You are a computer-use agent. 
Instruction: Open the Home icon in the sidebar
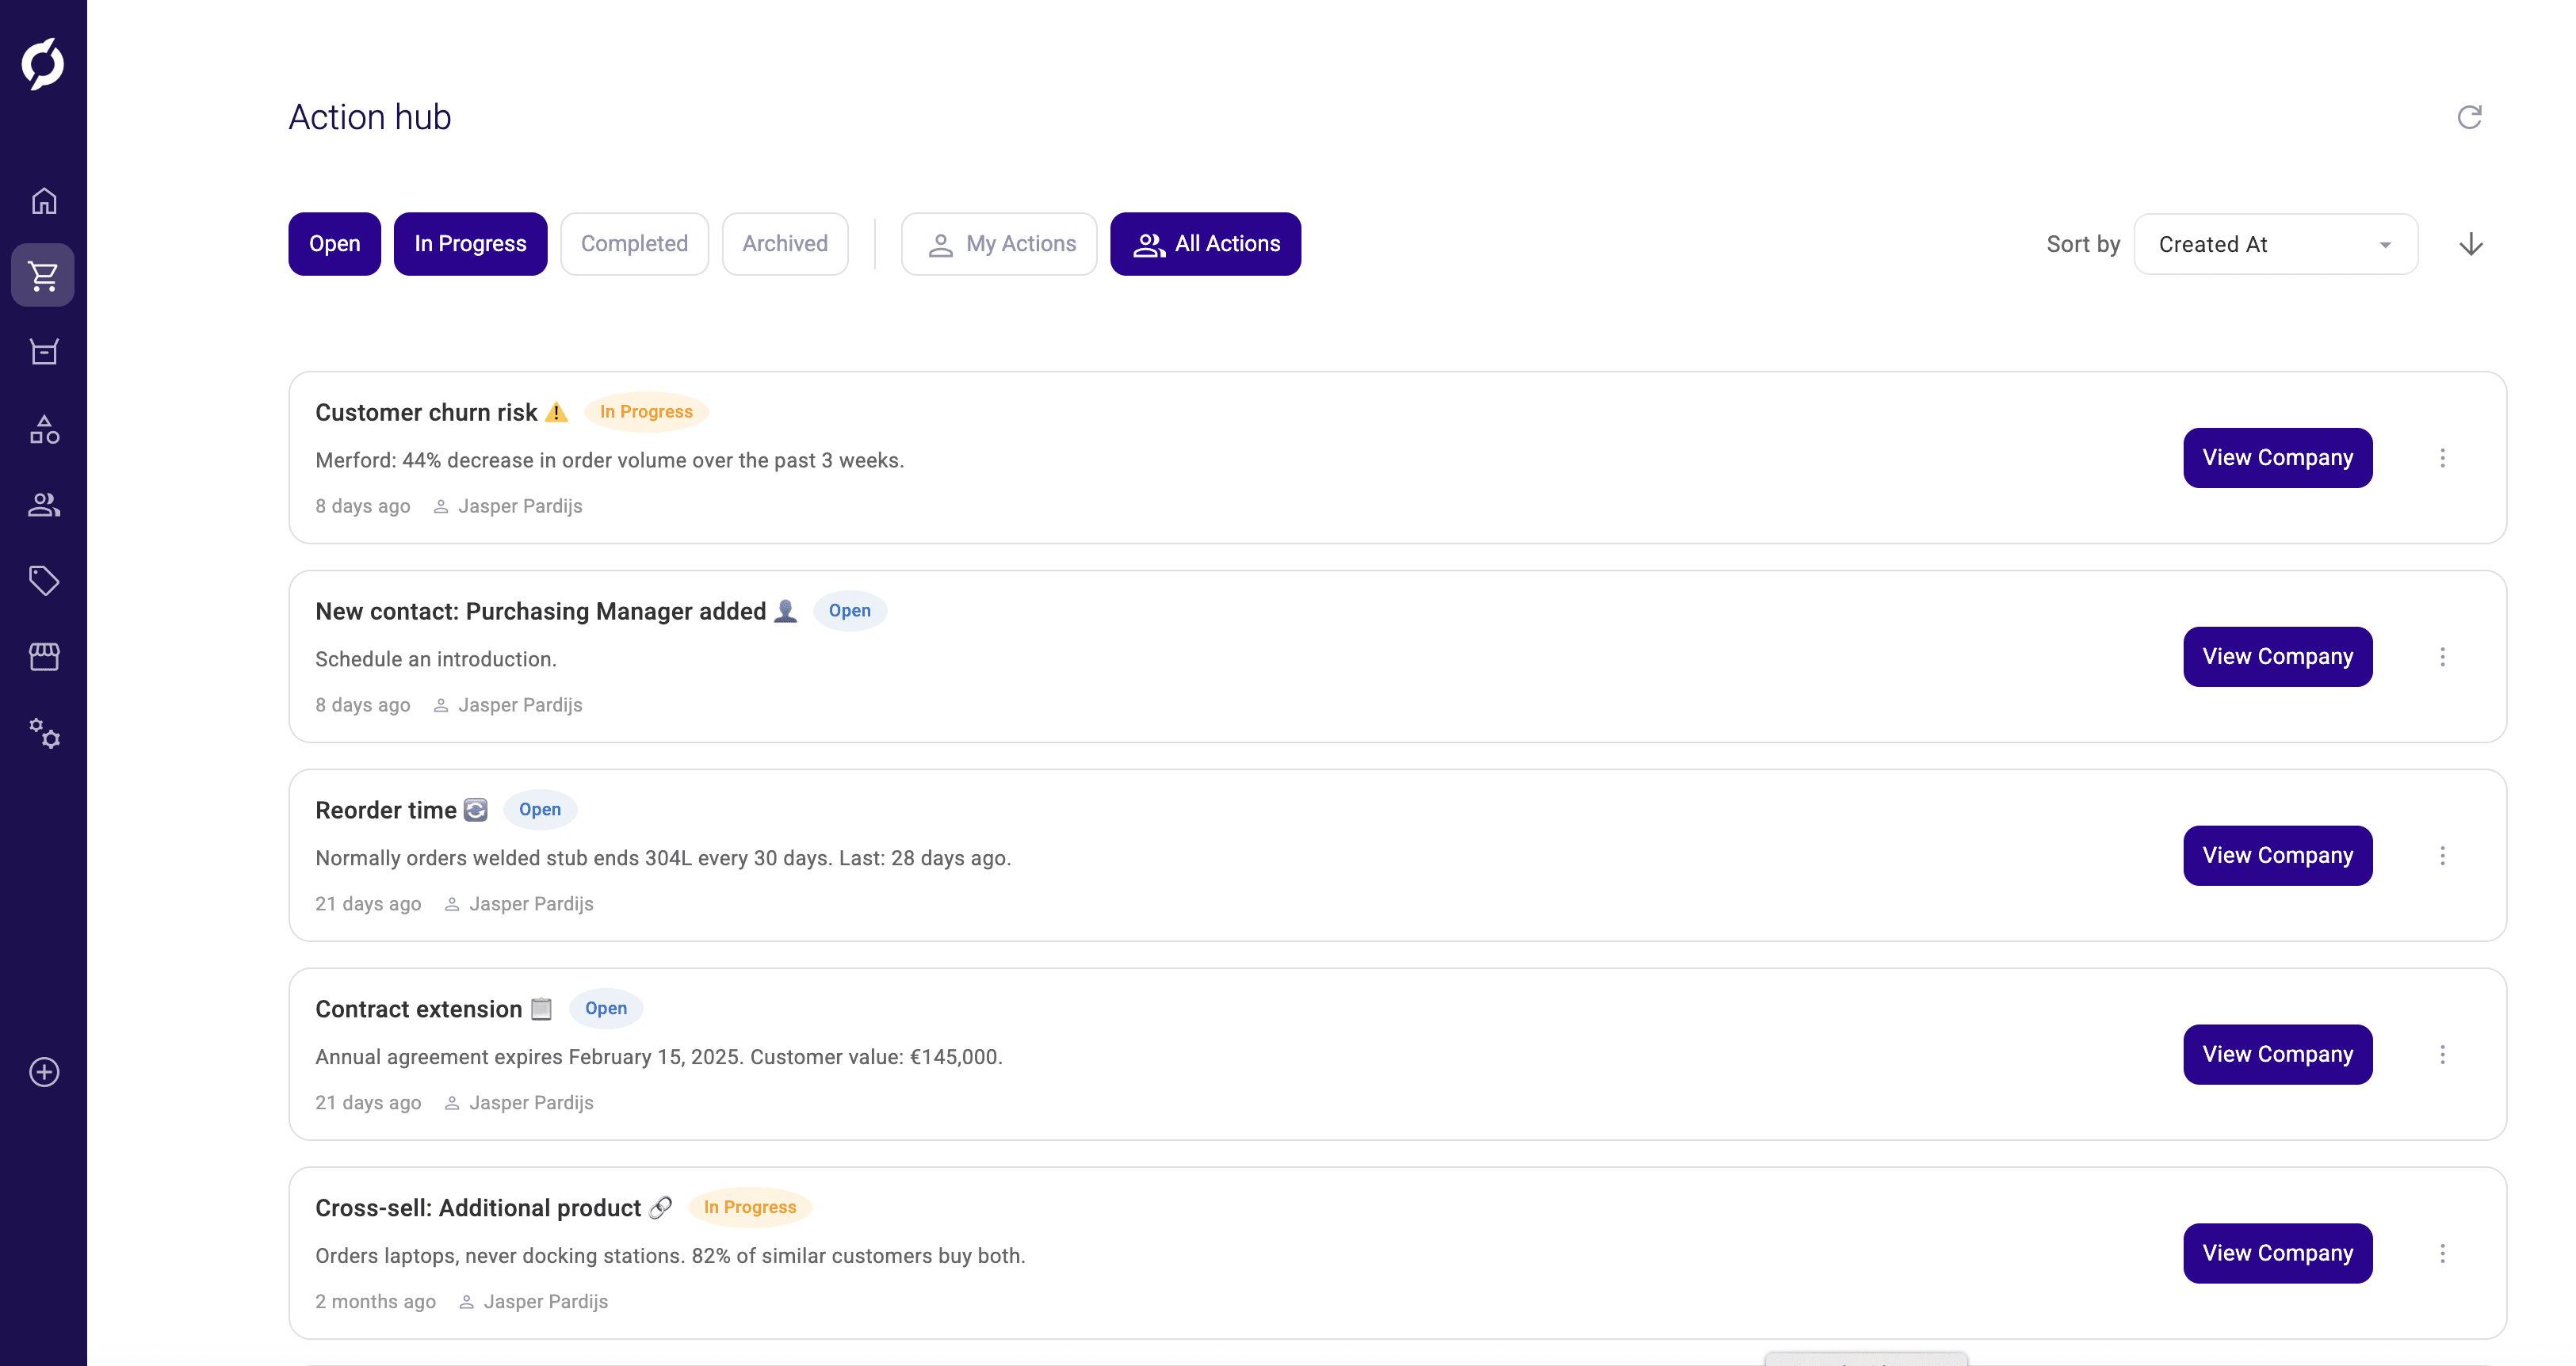44,200
